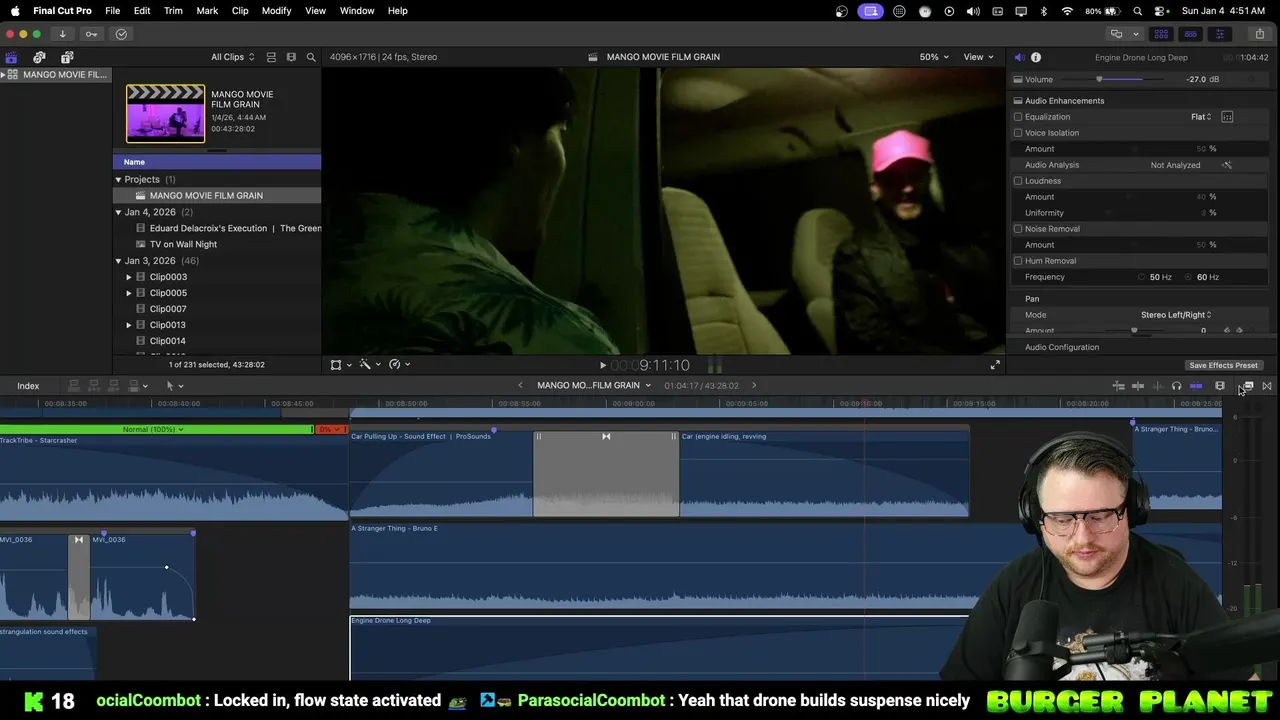Viewport: 1280px width, 720px height.
Task: Enter fullscreen viewer with arrows icon
Action: point(995,365)
